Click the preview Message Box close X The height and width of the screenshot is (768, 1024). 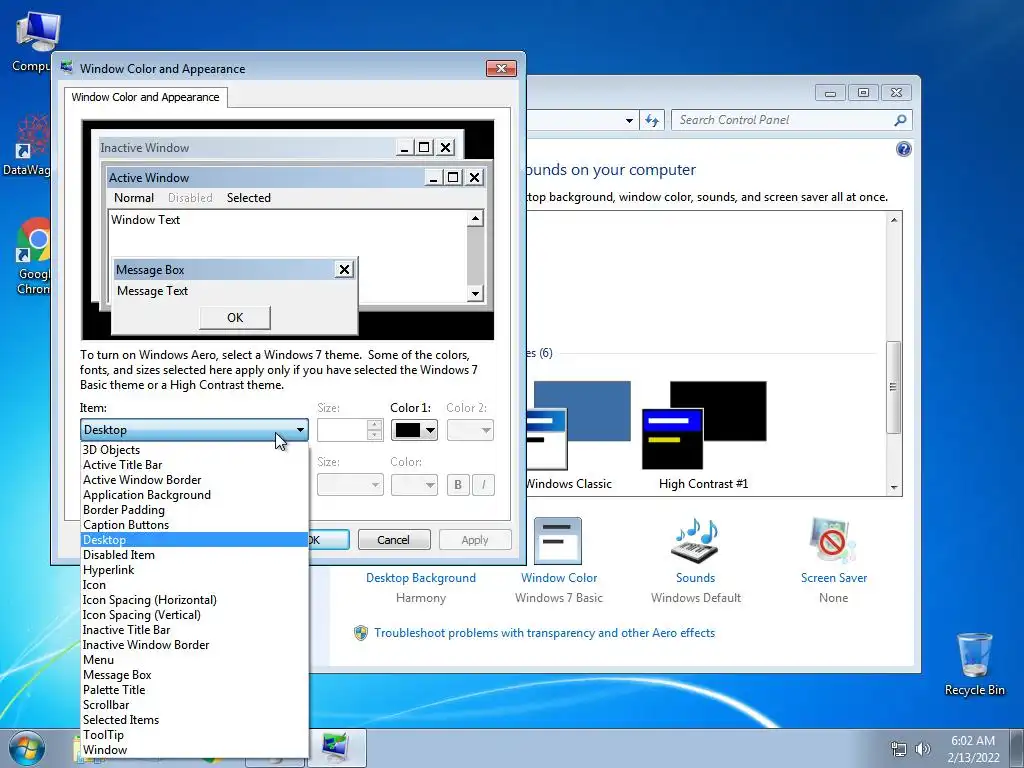pyautogui.click(x=344, y=269)
